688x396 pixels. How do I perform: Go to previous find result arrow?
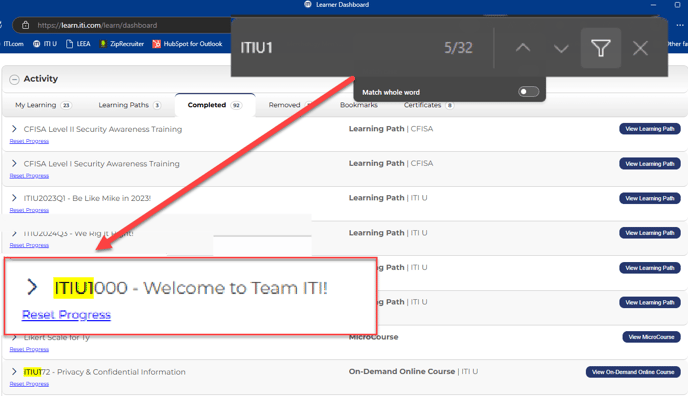coord(523,48)
